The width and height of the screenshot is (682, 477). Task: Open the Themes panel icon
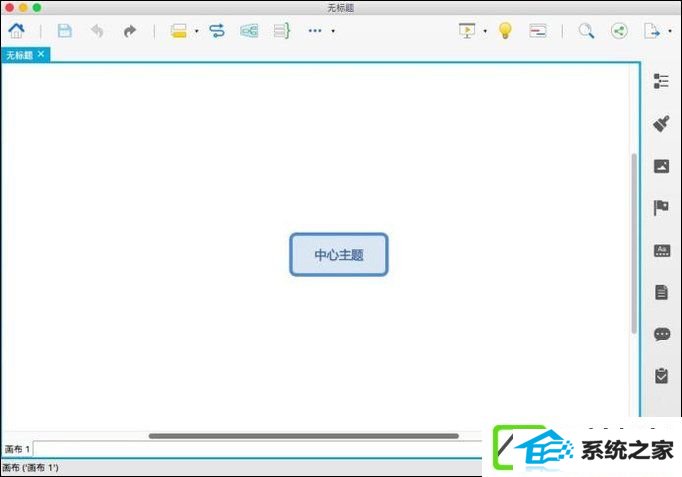[662, 250]
